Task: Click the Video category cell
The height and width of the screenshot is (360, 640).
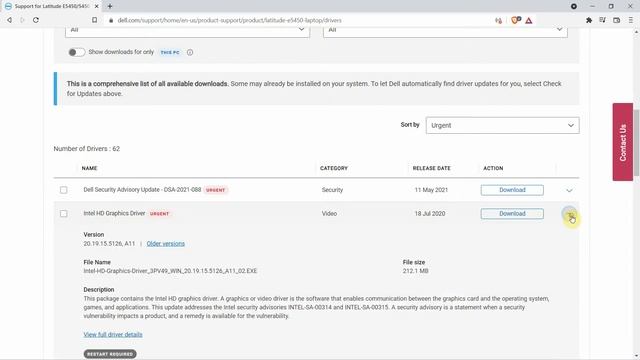Action: click(329, 213)
